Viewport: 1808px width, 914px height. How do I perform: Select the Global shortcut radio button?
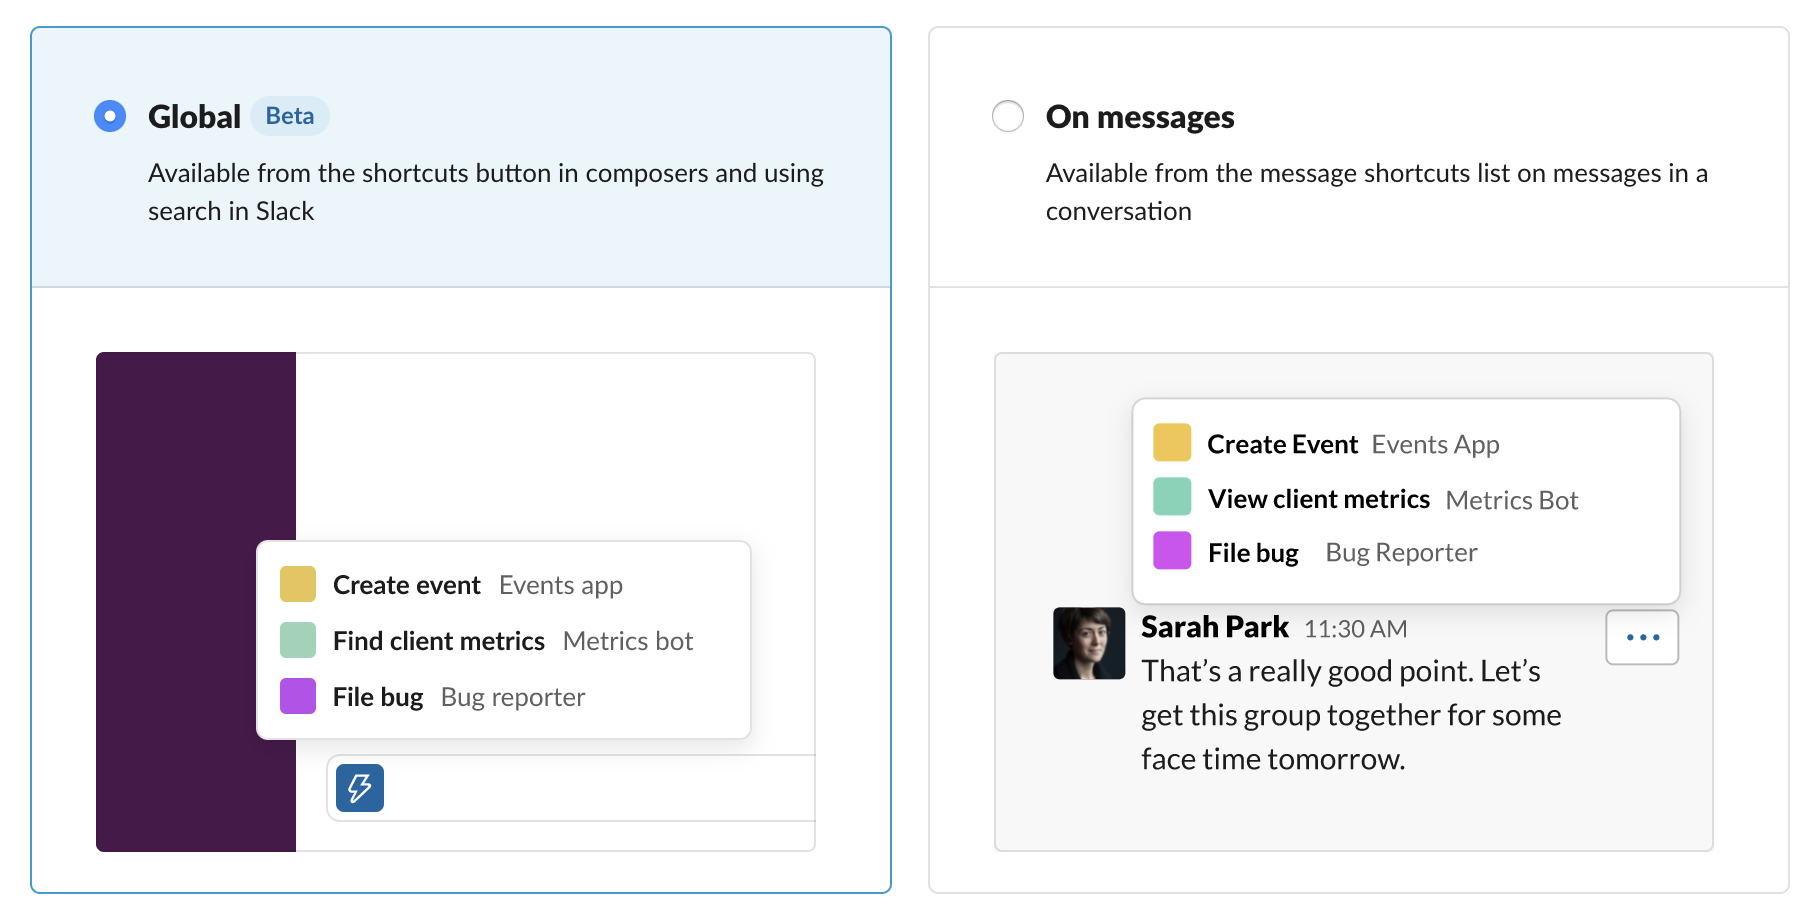point(110,116)
